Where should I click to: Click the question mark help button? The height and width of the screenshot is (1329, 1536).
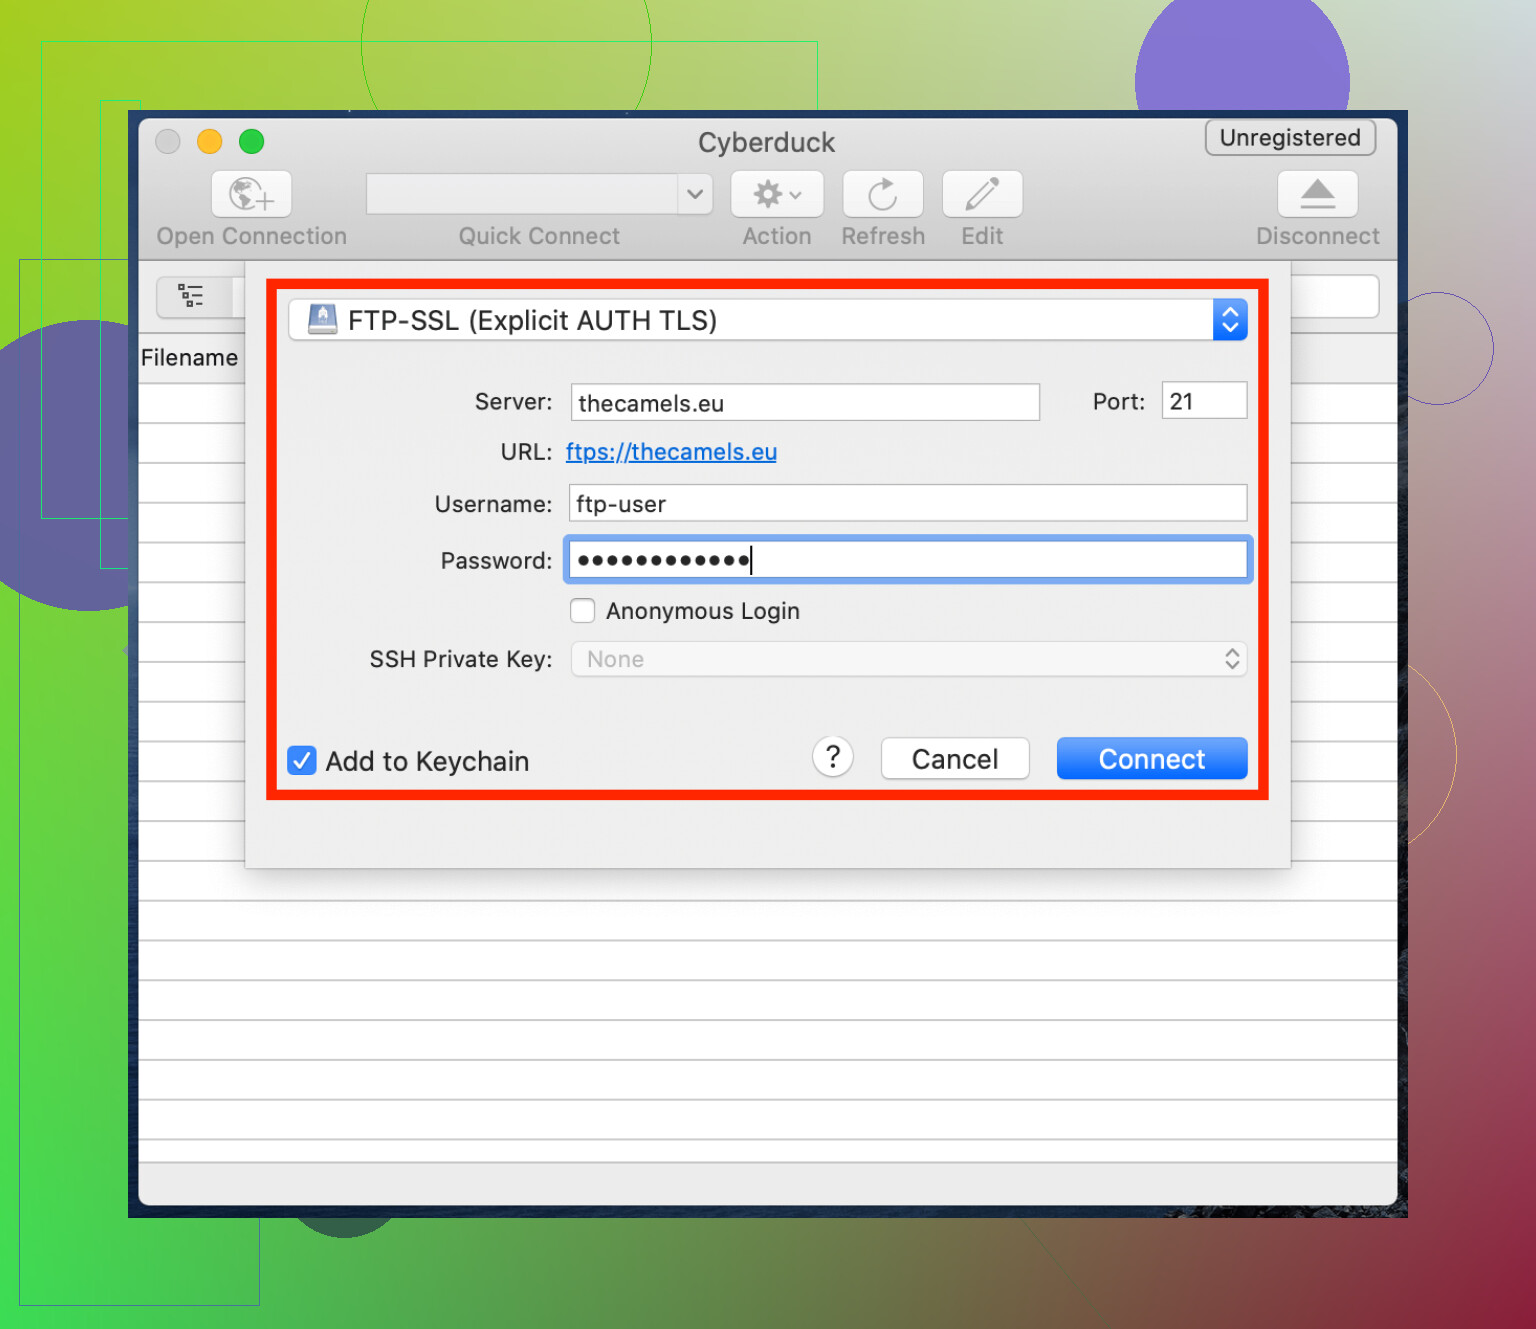pyautogui.click(x=833, y=757)
